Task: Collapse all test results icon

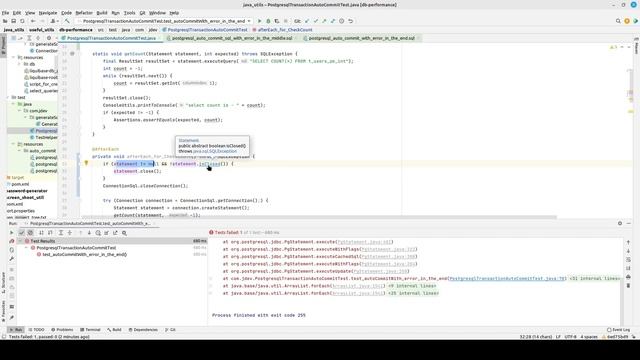Action: pyautogui.click(x=70, y=233)
